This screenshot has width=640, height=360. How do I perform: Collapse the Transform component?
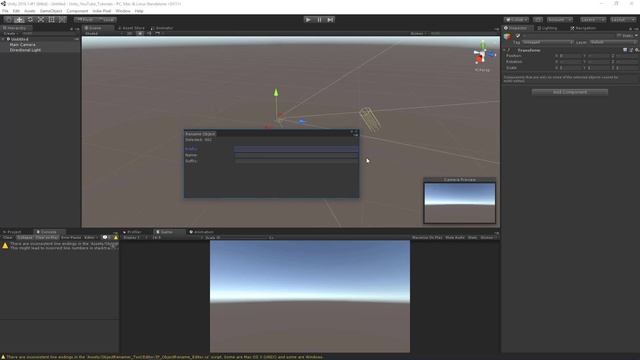click(505, 50)
